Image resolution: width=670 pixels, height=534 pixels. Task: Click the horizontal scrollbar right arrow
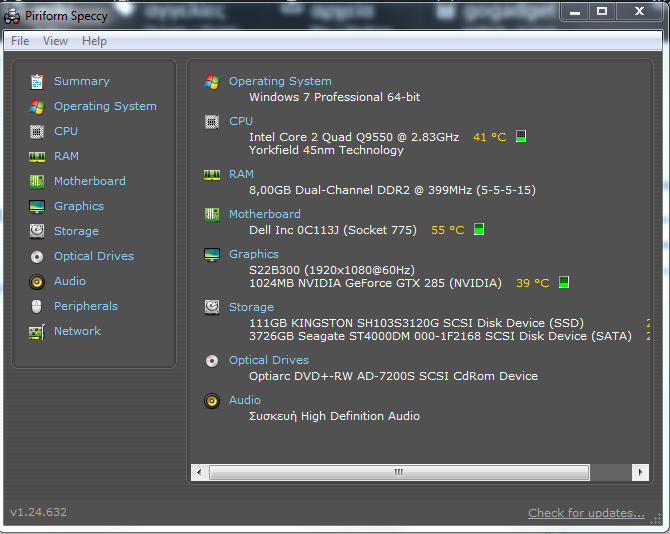pyautogui.click(x=640, y=472)
